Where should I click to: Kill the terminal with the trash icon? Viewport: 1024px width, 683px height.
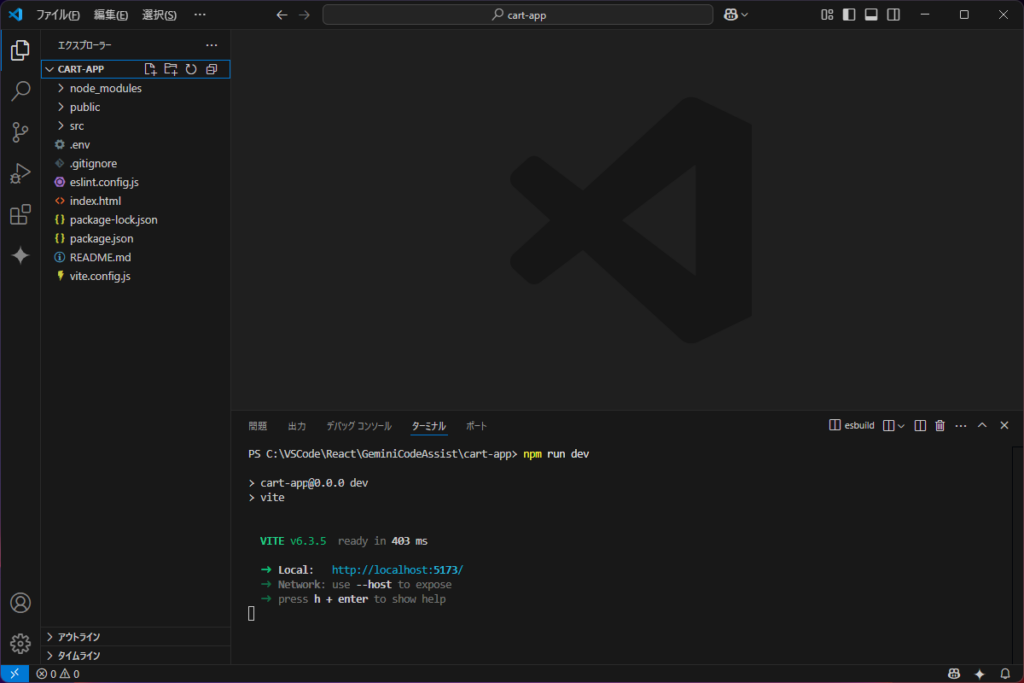point(940,426)
